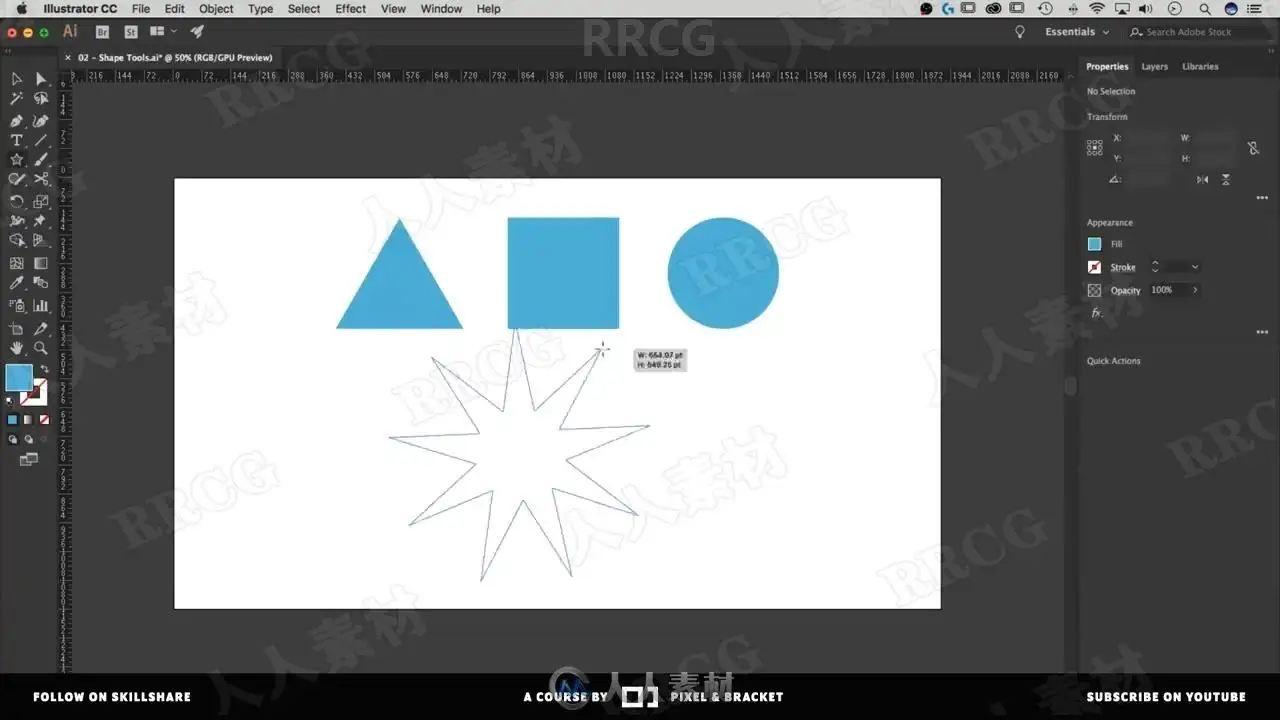The height and width of the screenshot is (720, 1280).
Task: Select the Width tool
Action: [17, 221]
